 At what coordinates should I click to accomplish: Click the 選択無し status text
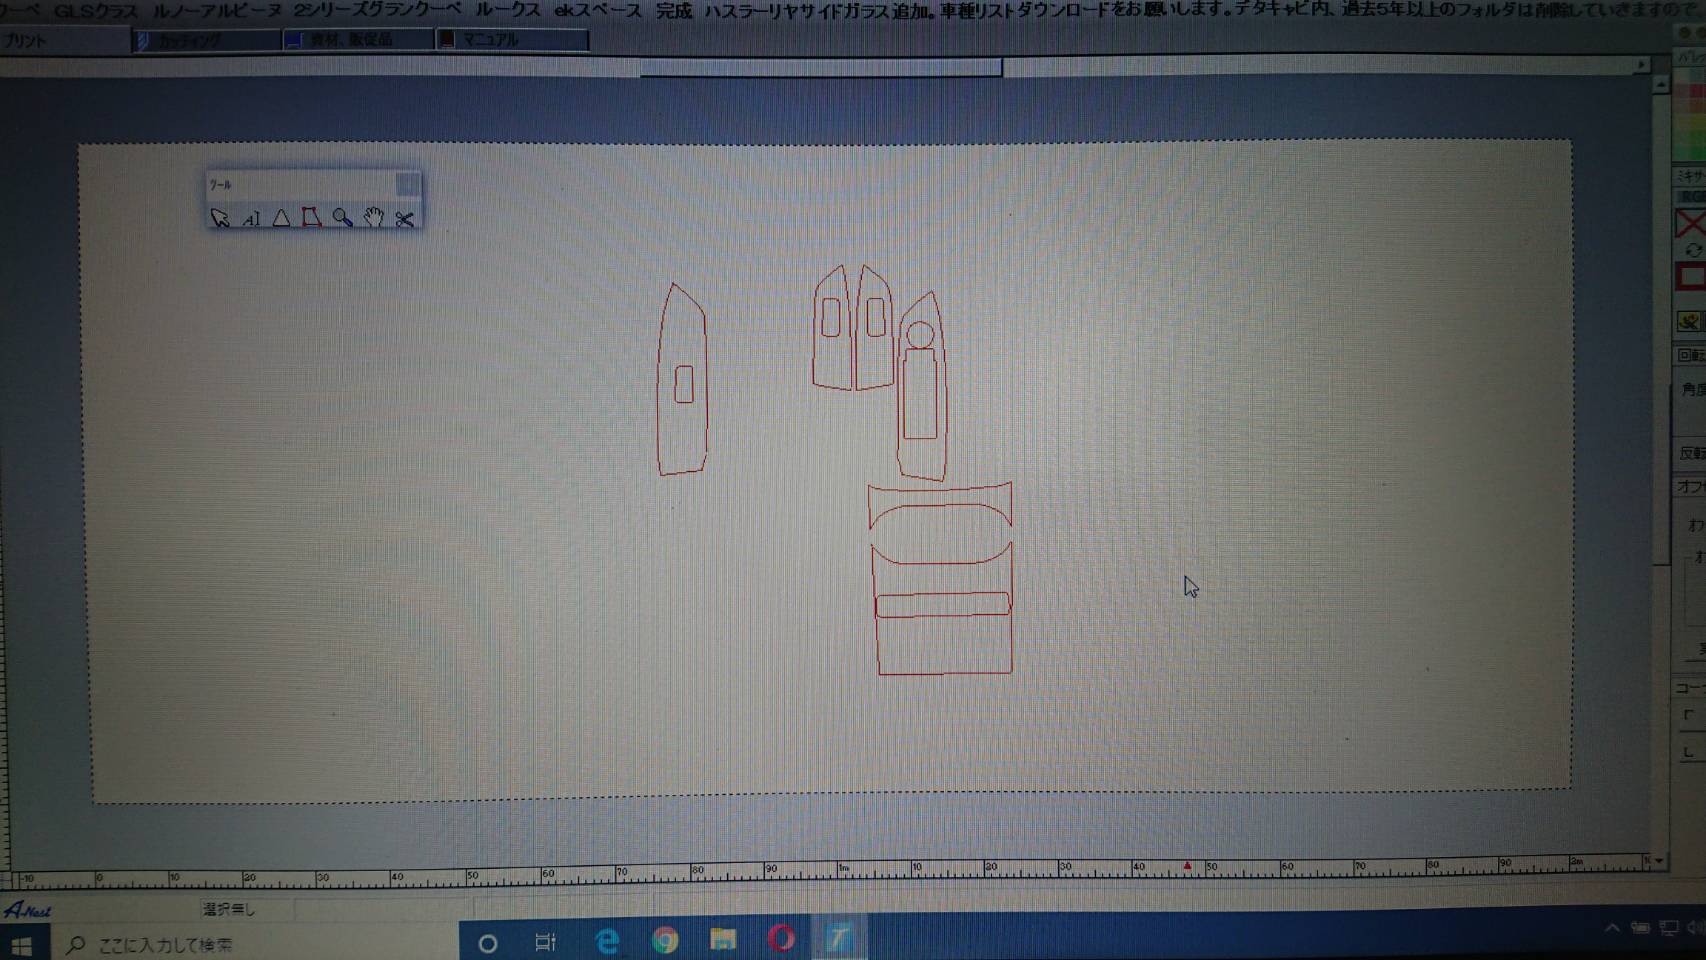point(229,909)
